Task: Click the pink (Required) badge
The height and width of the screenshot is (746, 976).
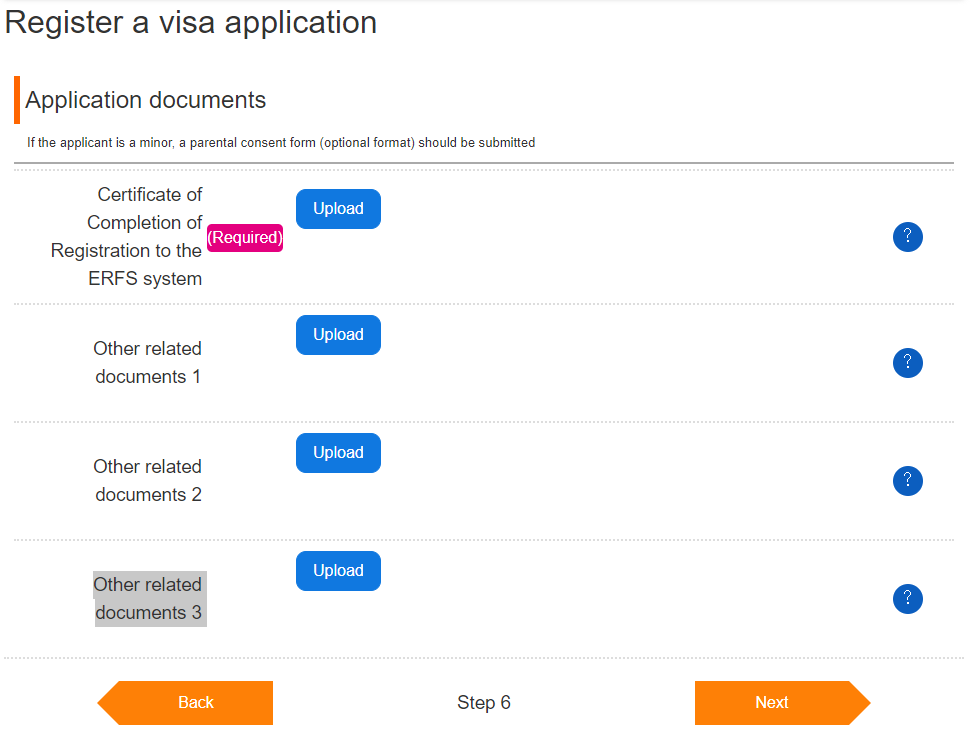Action: point(245,237)
